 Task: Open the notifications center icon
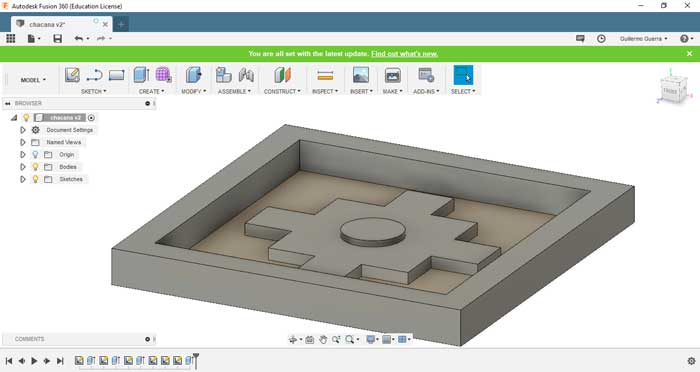[x=580, y=38]
